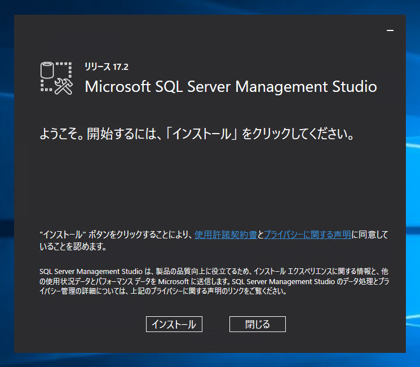Click the ようこそ welcome message text
This screenshot has width=420, height=367.
pos(197,134)
